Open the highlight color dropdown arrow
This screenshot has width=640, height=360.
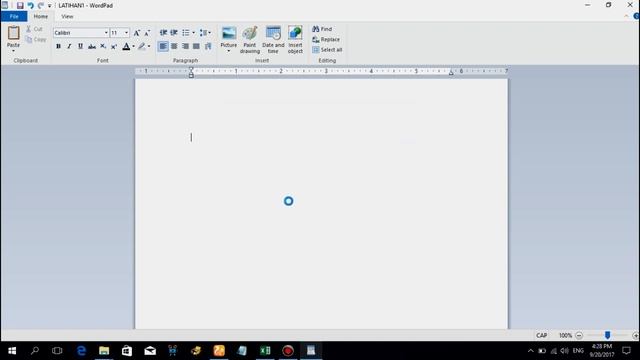click(149, 47)
